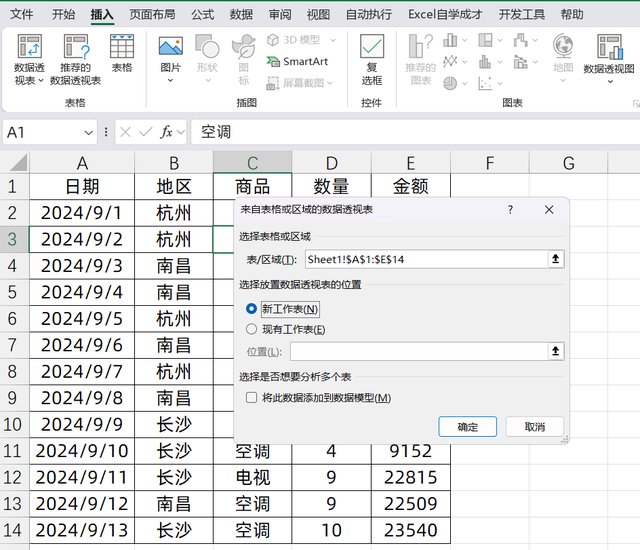The image size is (640, 550).
Task: Select row 3 header
Action: [x=13, y=240]
